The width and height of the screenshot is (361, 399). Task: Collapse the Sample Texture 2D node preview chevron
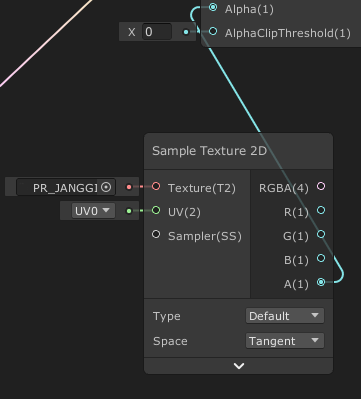[239, 366]
